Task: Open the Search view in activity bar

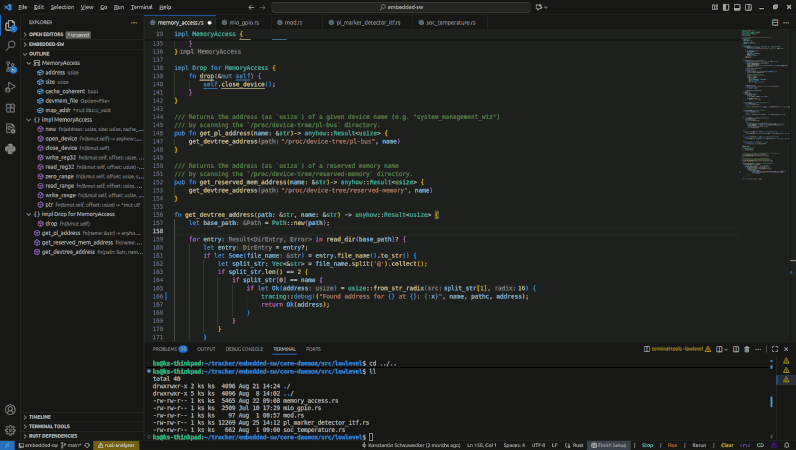Action: tap(10, 45)
